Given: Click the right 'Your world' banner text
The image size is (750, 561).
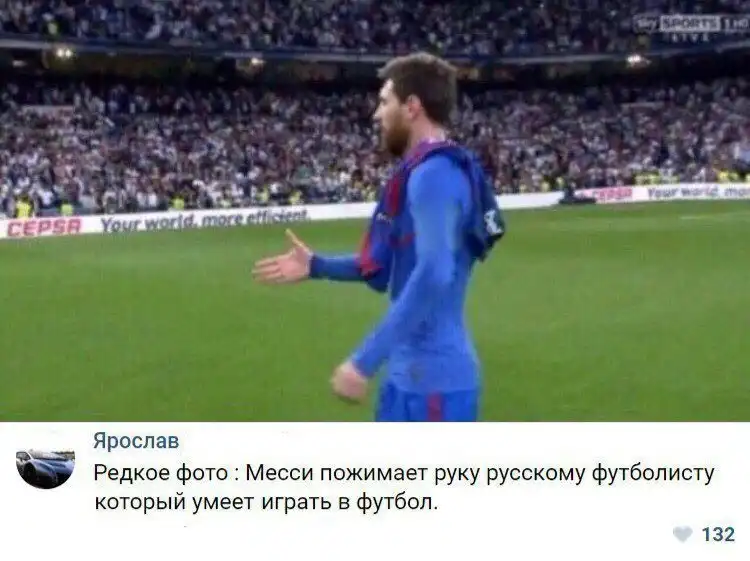Looking at the screenshot, I should point(698,191).
